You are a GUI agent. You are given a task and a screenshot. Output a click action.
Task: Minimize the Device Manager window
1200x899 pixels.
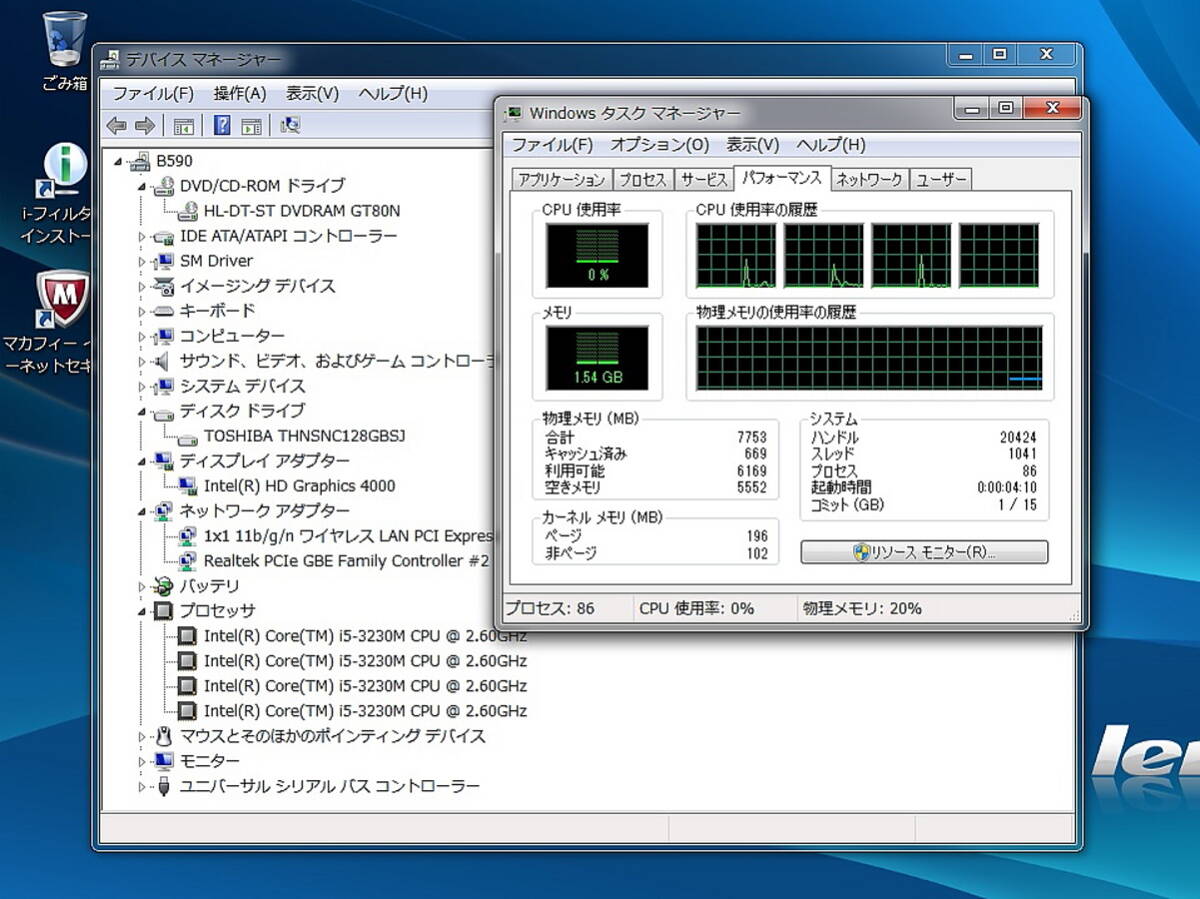(x=965, y=54)
